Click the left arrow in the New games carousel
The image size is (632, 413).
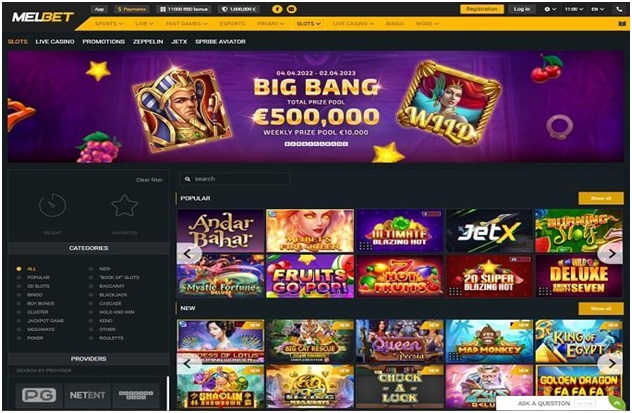click(188, 364)
